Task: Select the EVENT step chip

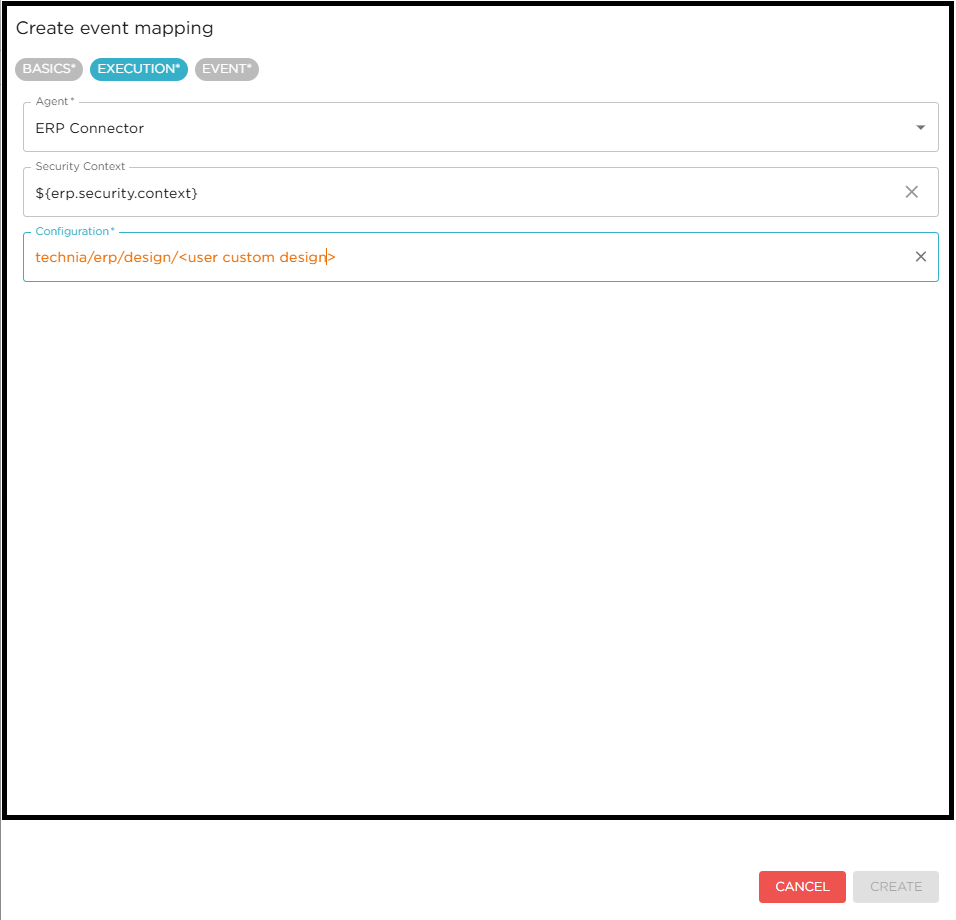Action: coord(226,69)
